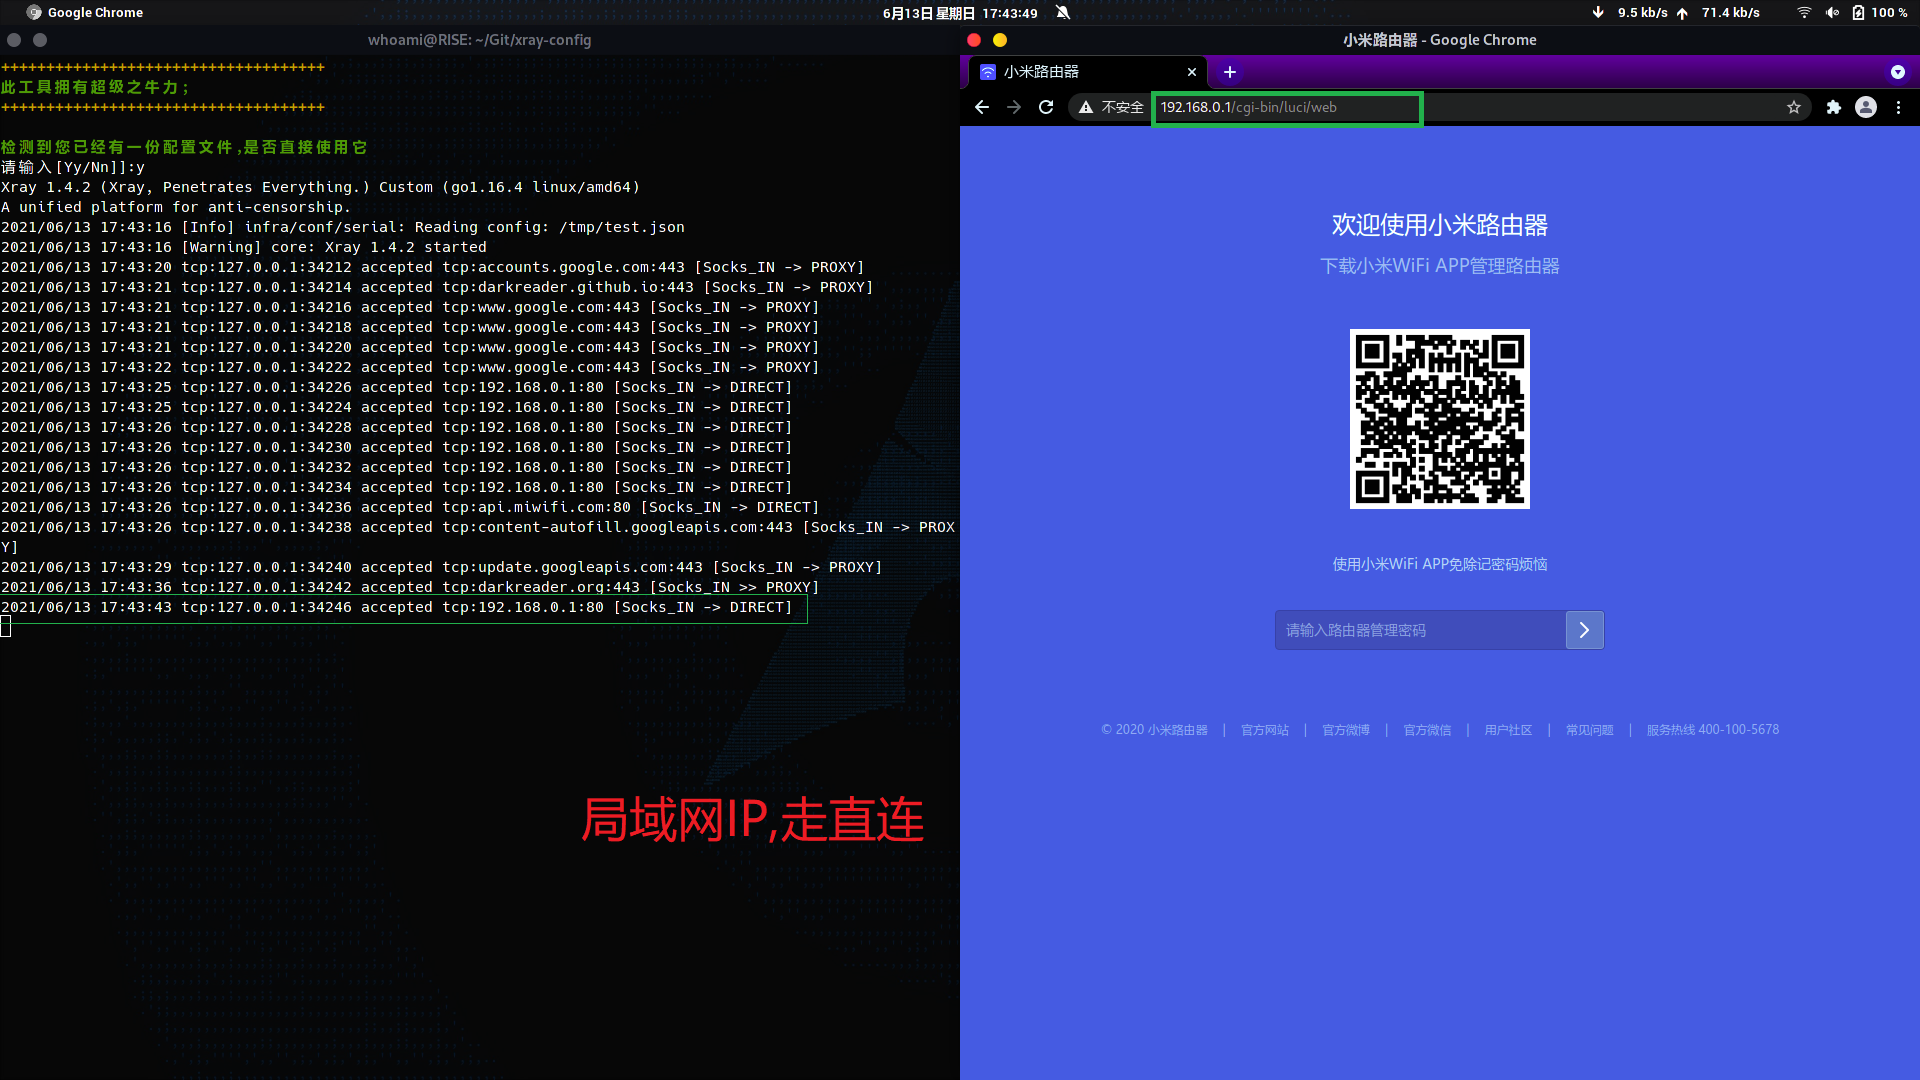Submit password with arrow button
Viewport: 1920px width, 1080px height.
[1584, 630]
